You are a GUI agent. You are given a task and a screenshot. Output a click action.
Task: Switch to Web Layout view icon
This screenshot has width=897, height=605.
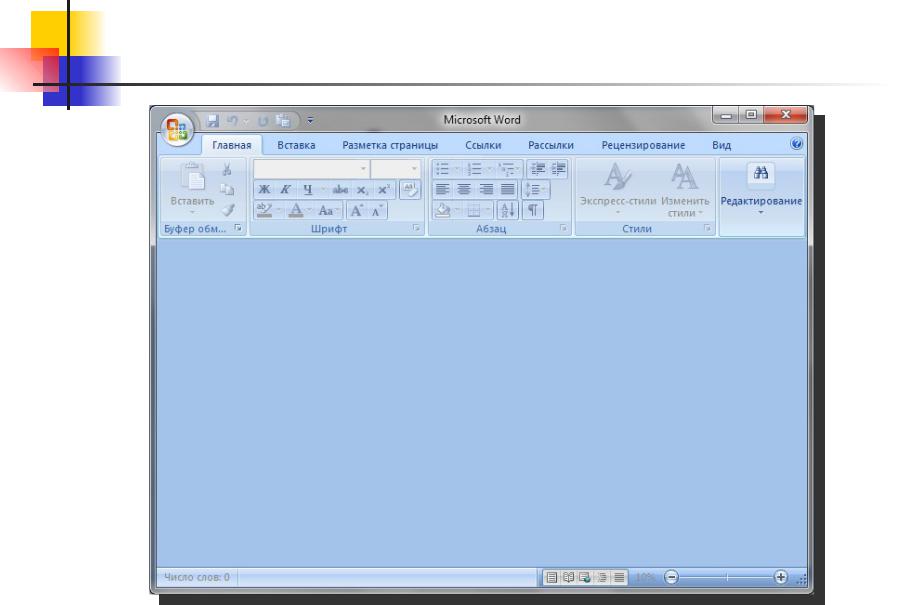[585, 577]
